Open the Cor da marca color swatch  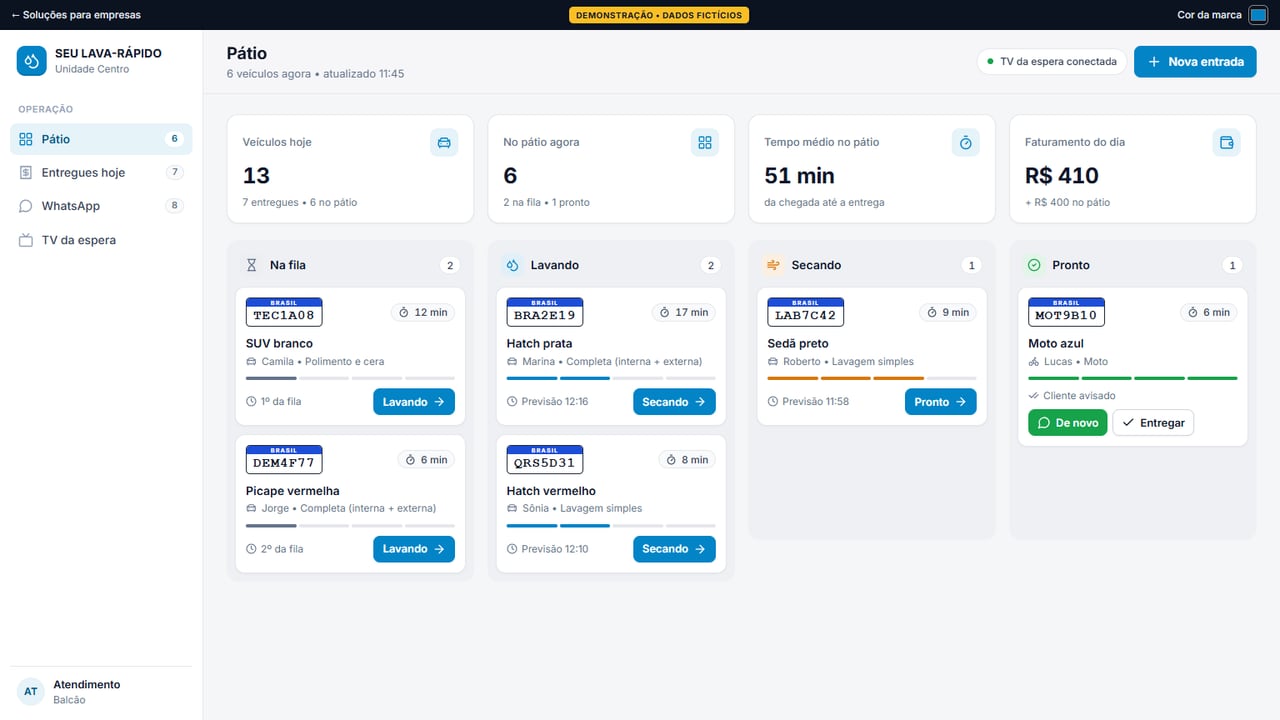tap(1258, 15)
